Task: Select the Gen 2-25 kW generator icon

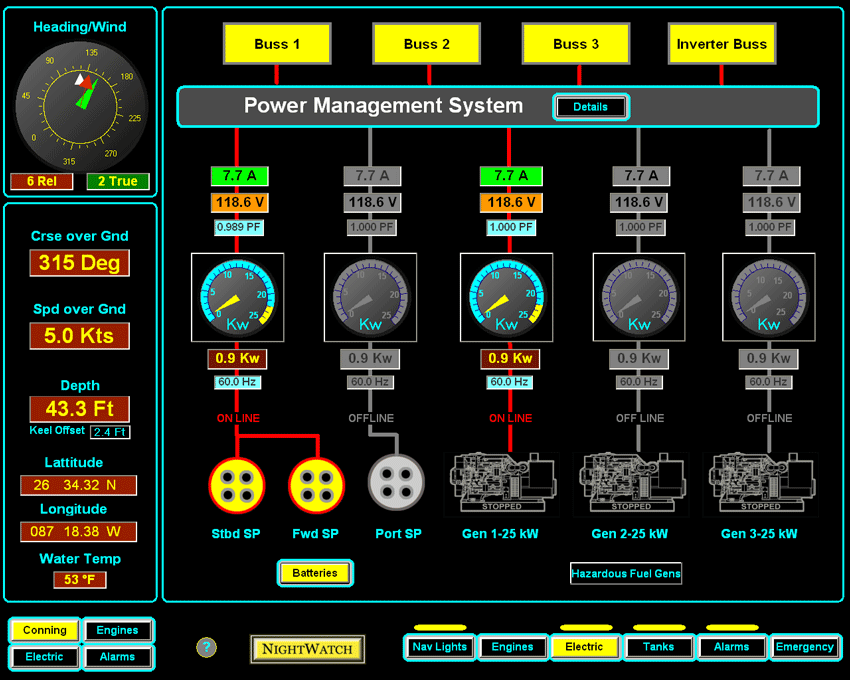Action: pos(631,483)
